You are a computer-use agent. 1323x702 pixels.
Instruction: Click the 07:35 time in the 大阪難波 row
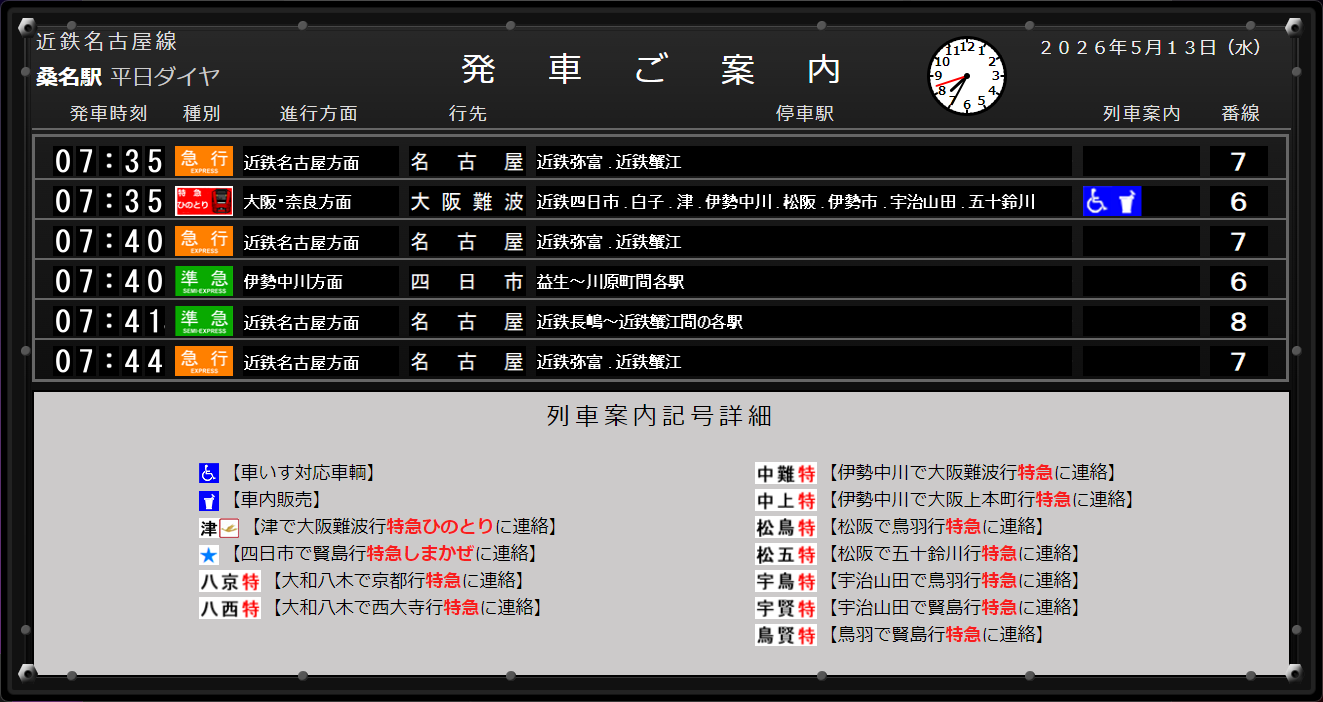coord(108,201)
